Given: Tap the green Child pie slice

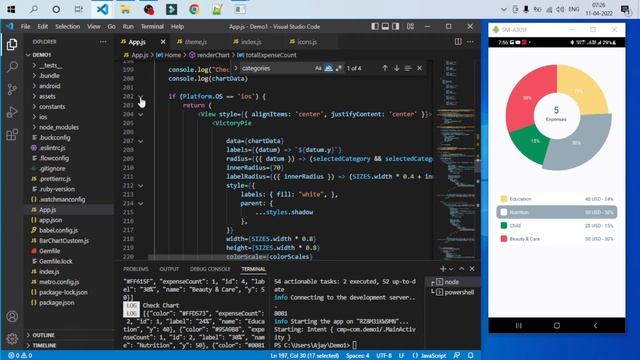Looking at the screenshot, I should 532,143.
